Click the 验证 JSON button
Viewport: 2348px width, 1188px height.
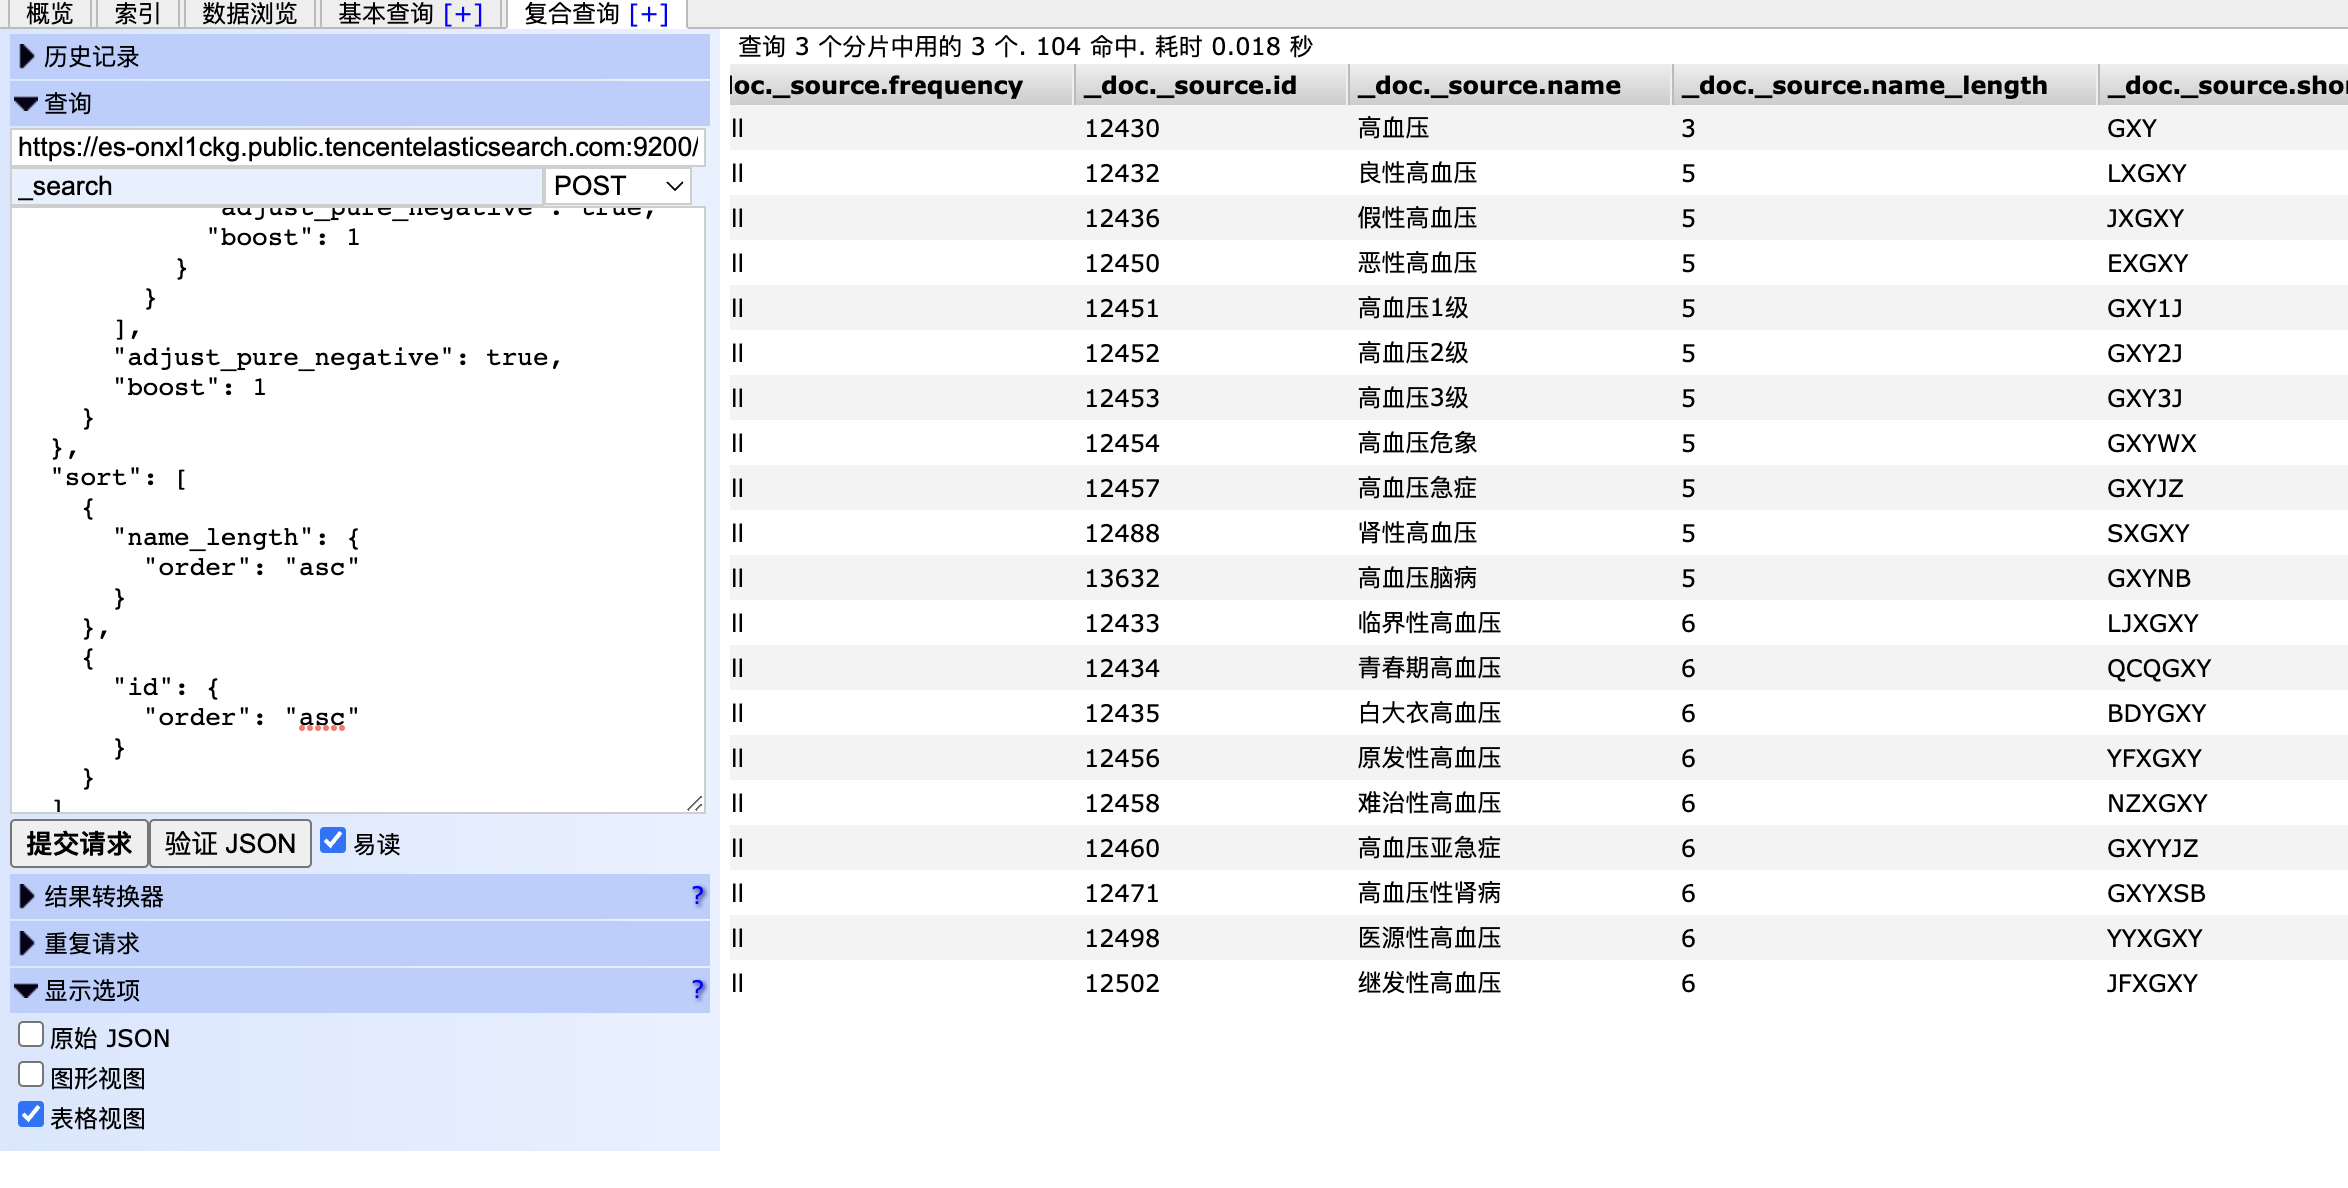tap(230, 843)
